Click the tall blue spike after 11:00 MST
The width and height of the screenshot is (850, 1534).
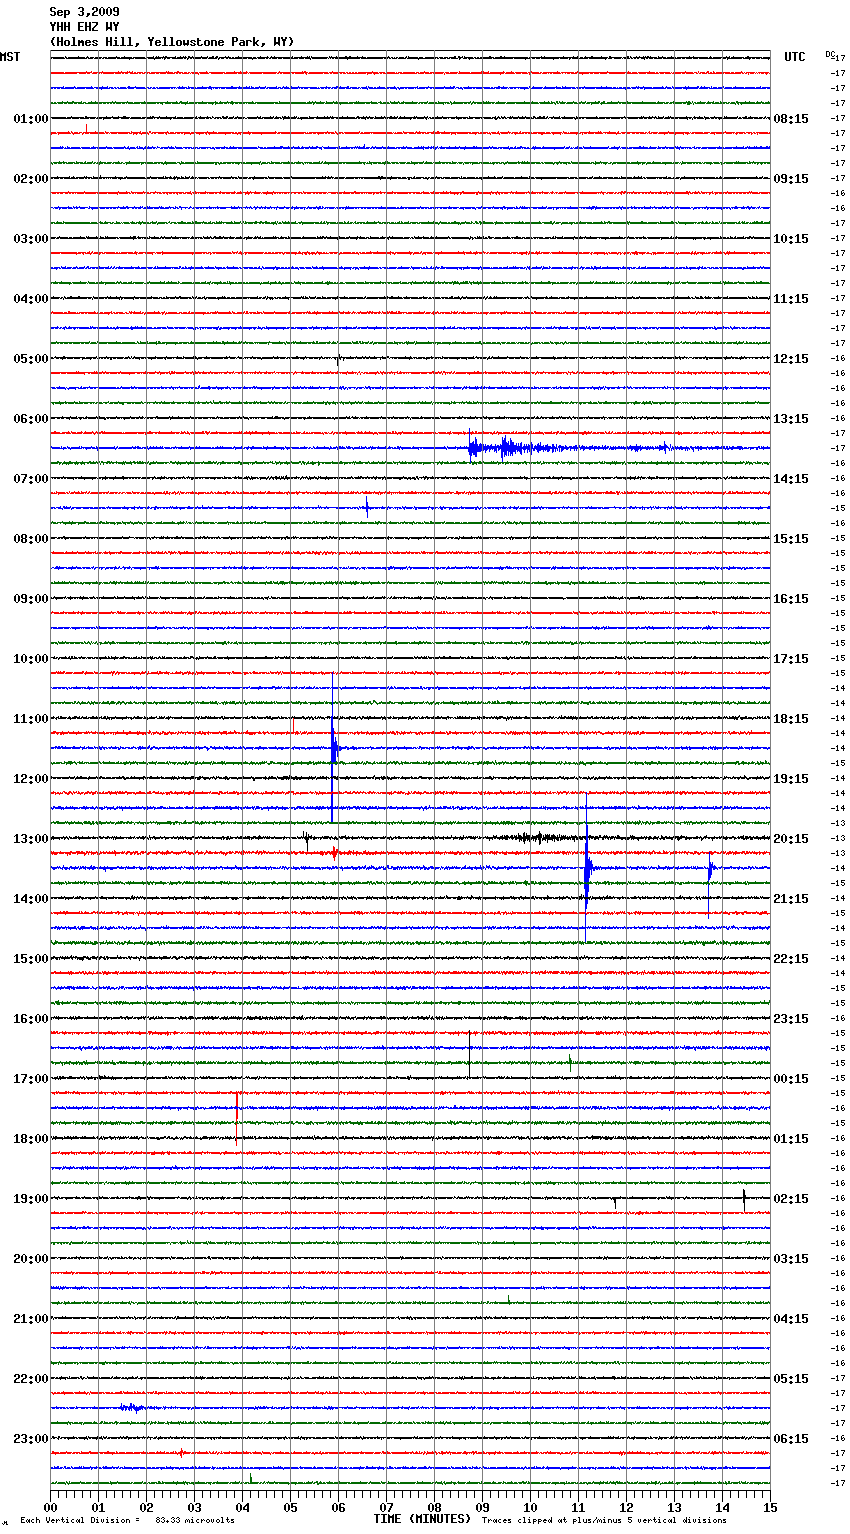coord(333,747)
